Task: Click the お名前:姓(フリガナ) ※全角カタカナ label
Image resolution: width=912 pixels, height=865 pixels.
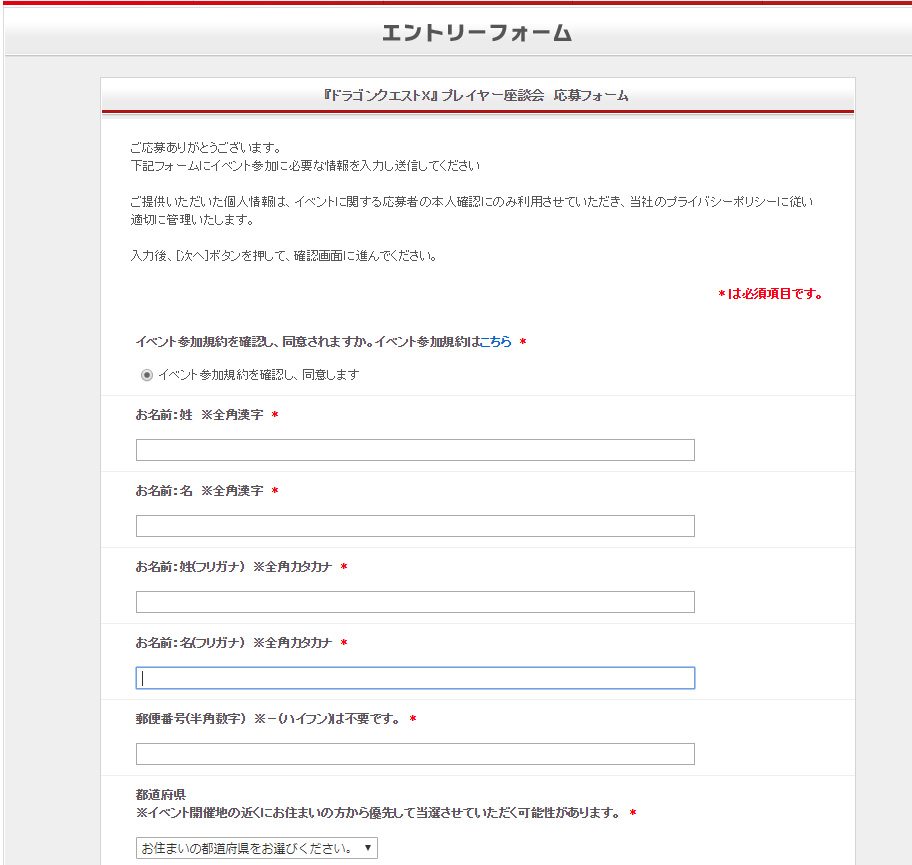Action: [x=234, y=567]
